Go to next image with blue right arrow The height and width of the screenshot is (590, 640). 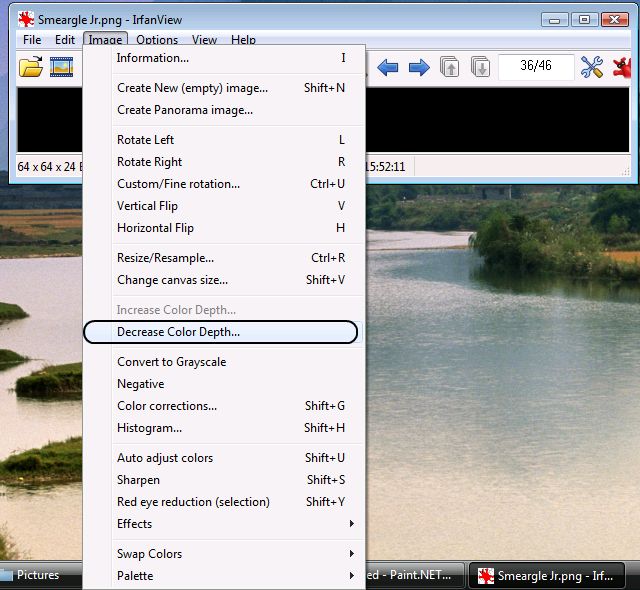[419, 67]
